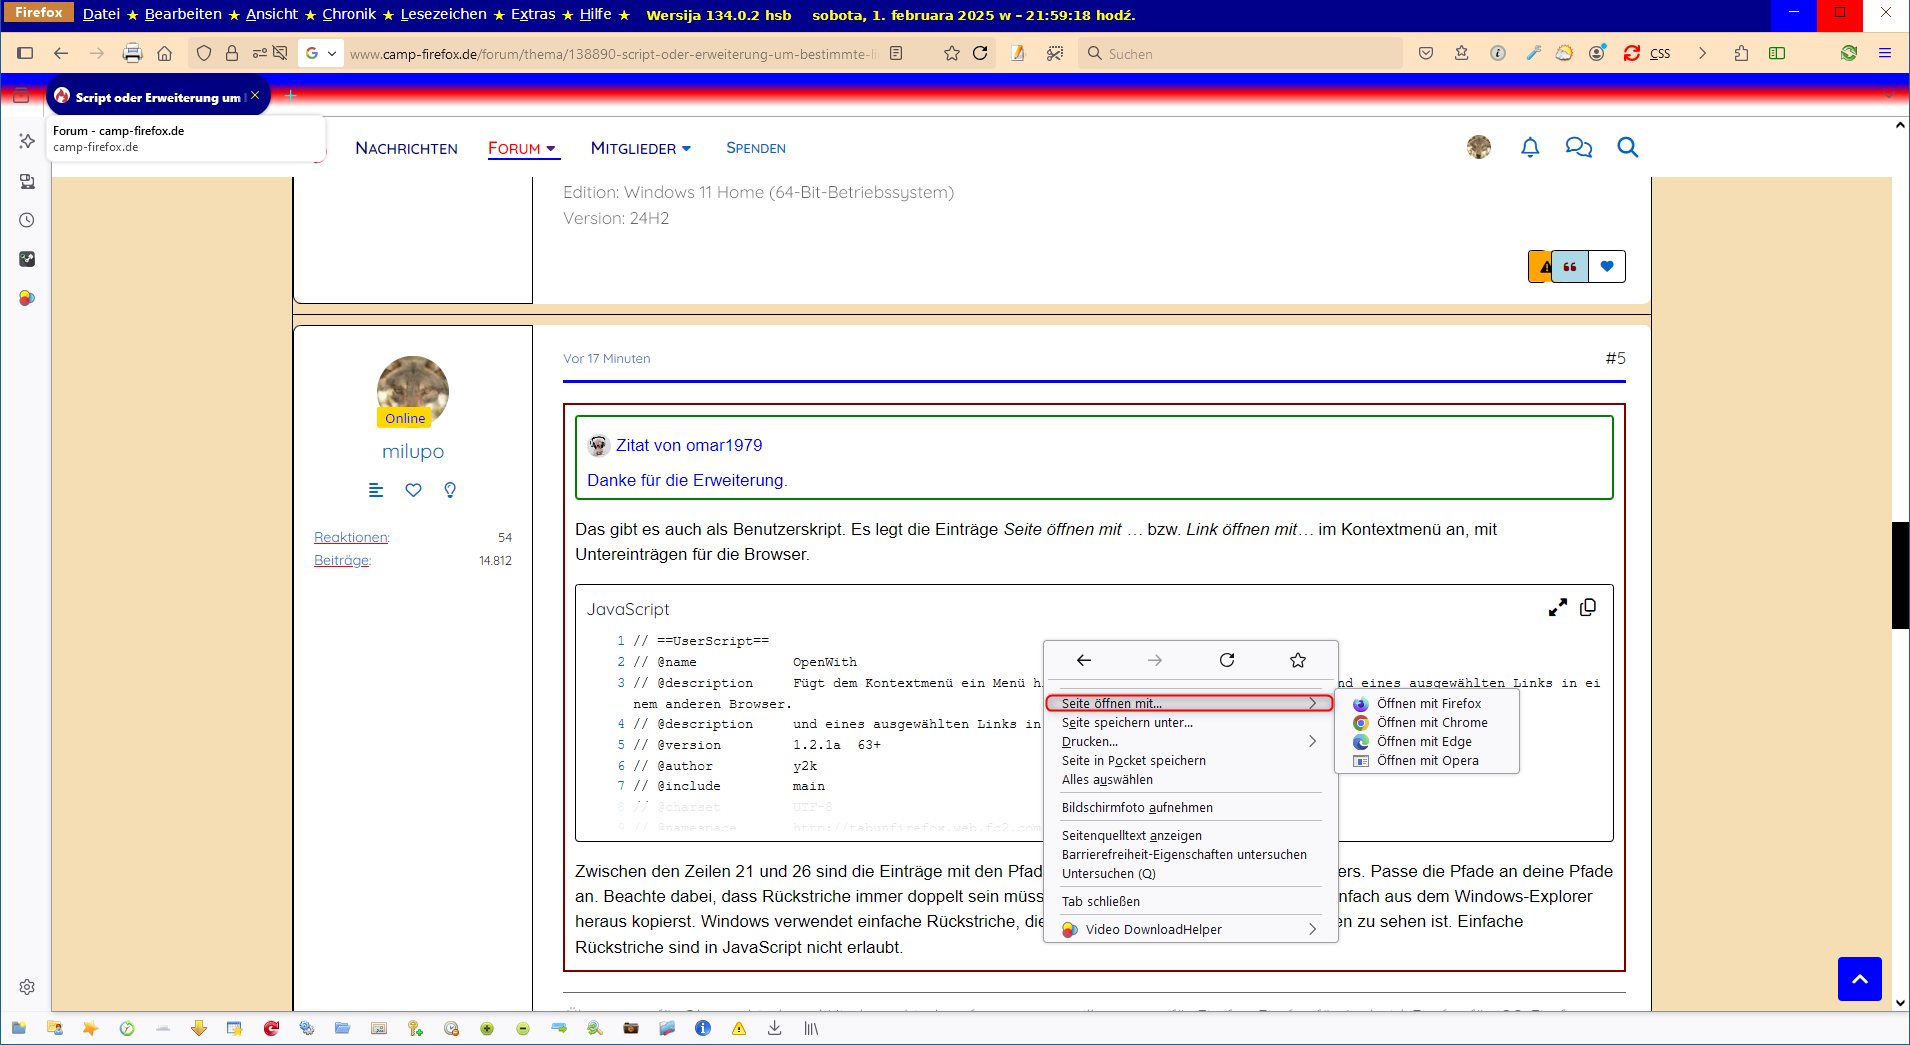The height and width of the screenshot is (1045, 1910).
Task: Toggle the like heart on post
Action: click(1607, 267)
